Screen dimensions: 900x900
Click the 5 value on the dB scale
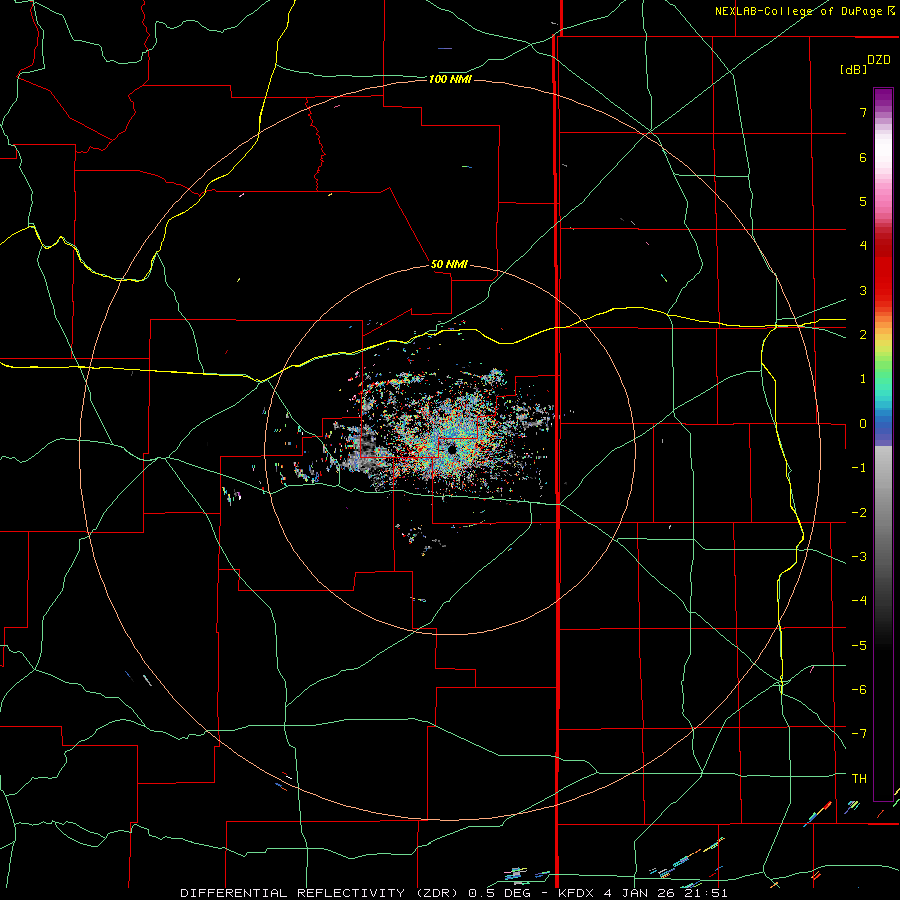(x=863, y=201)
